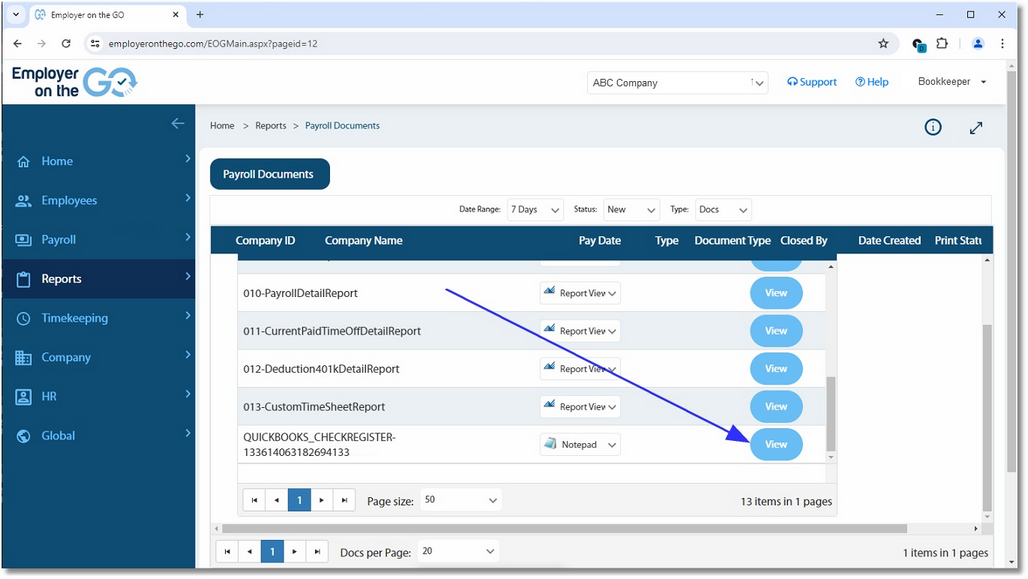Screen dimensions: 1028x579
Task: Click the Global globe icon
Action: tap(24, 435)
